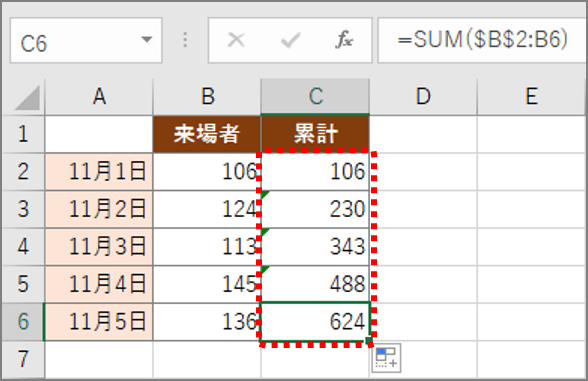The image size is (588, 381).
Task: Click the formula bar options dots
Action: pyautogui.click(x=185, y=40)
